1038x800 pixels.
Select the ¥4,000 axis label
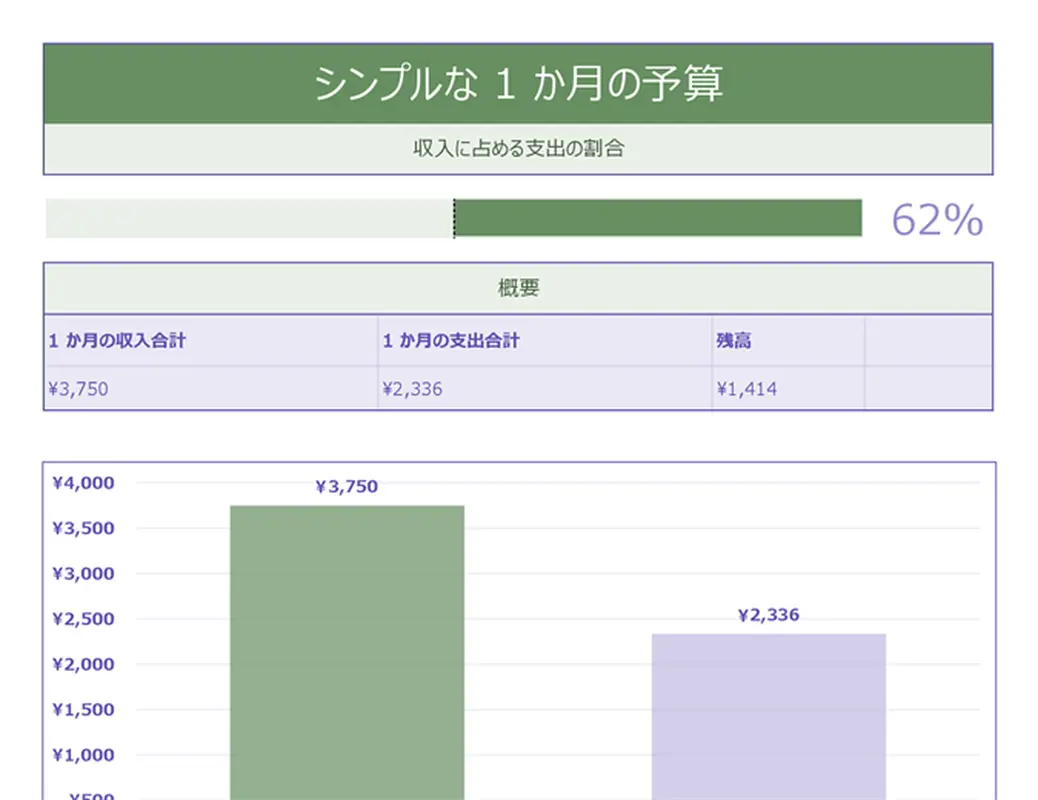click(83, 483)
